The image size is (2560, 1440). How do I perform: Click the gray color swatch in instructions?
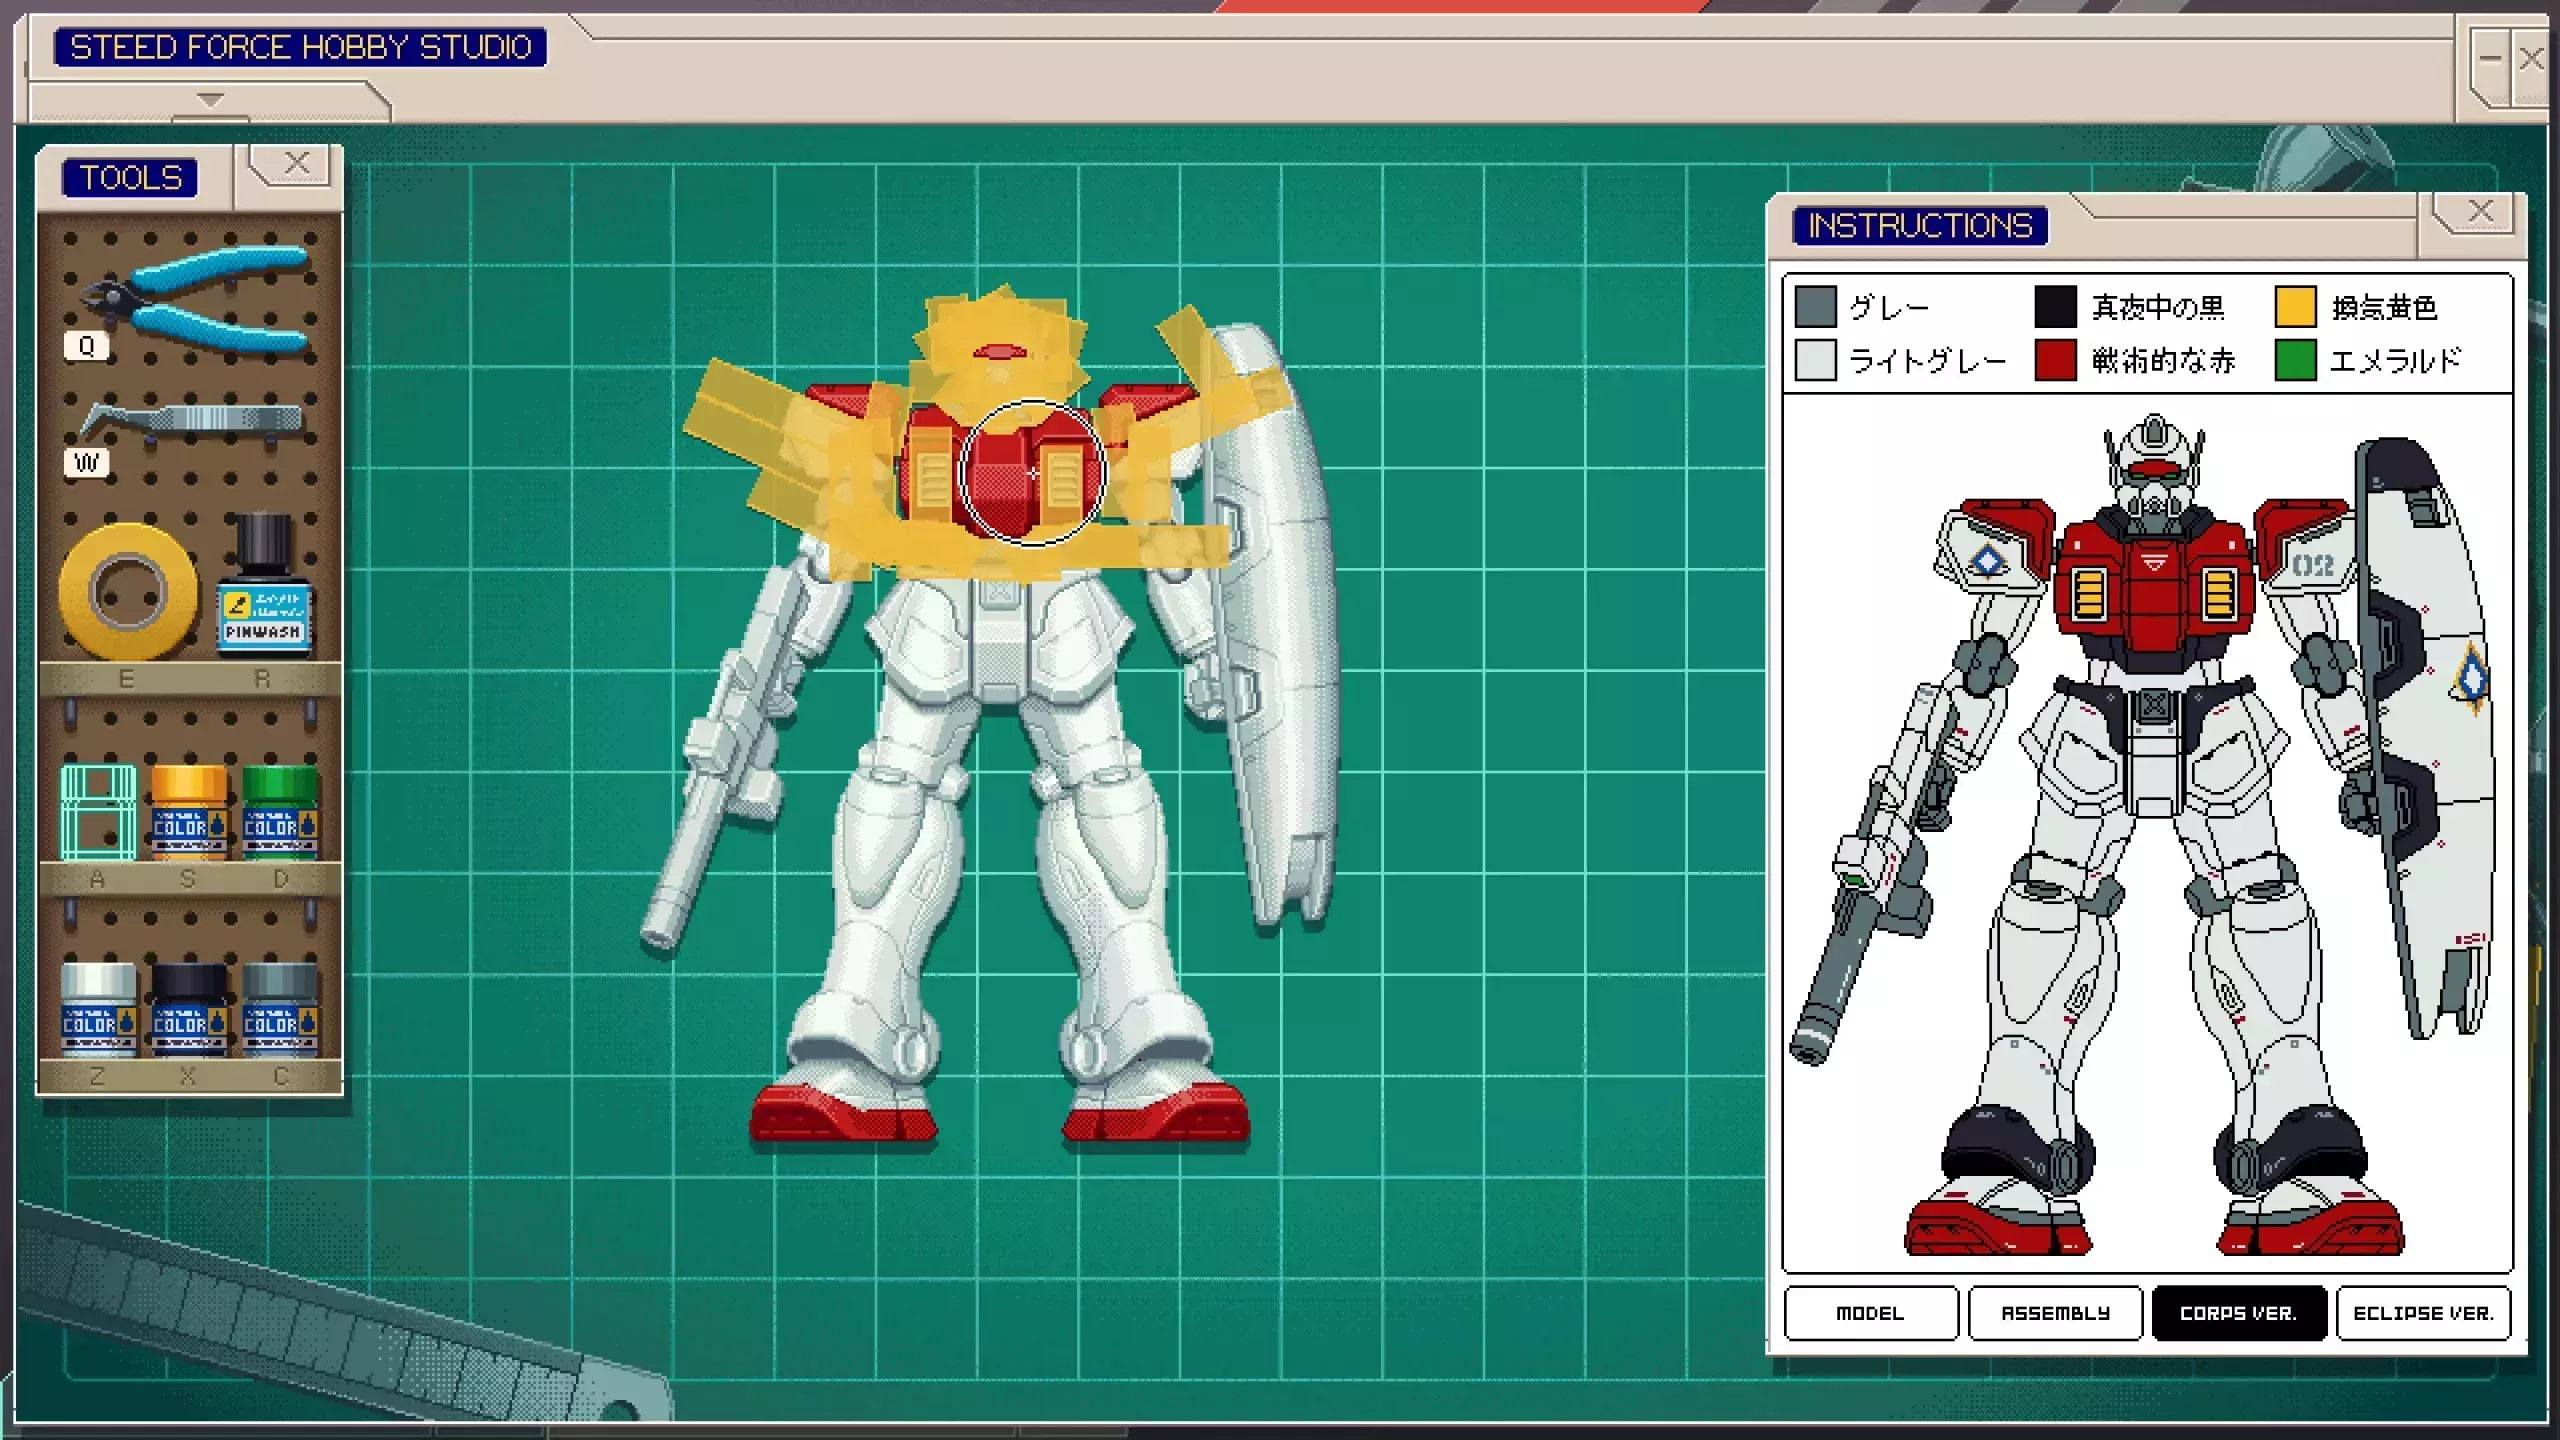pyautogui.click(x=1818, y=308)
